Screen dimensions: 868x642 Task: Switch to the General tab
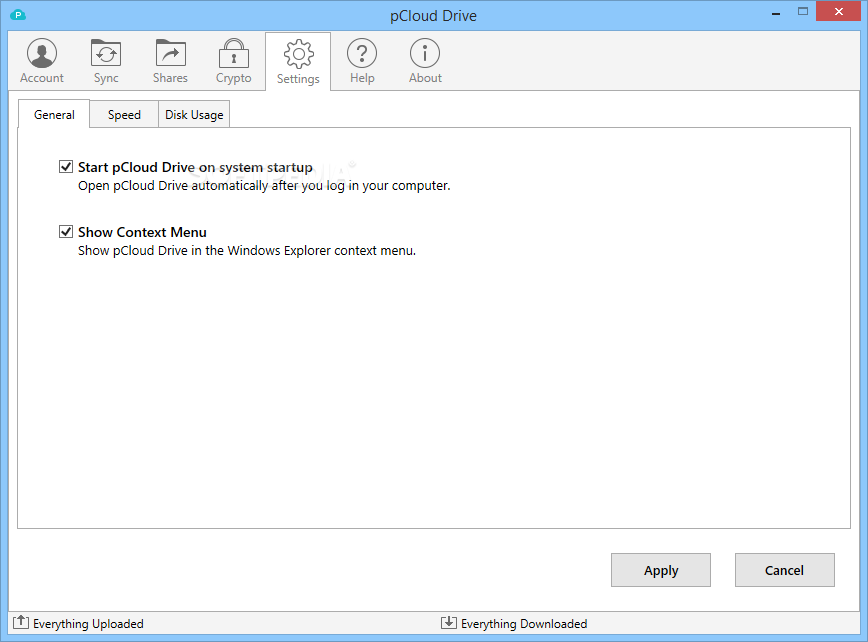54,115
